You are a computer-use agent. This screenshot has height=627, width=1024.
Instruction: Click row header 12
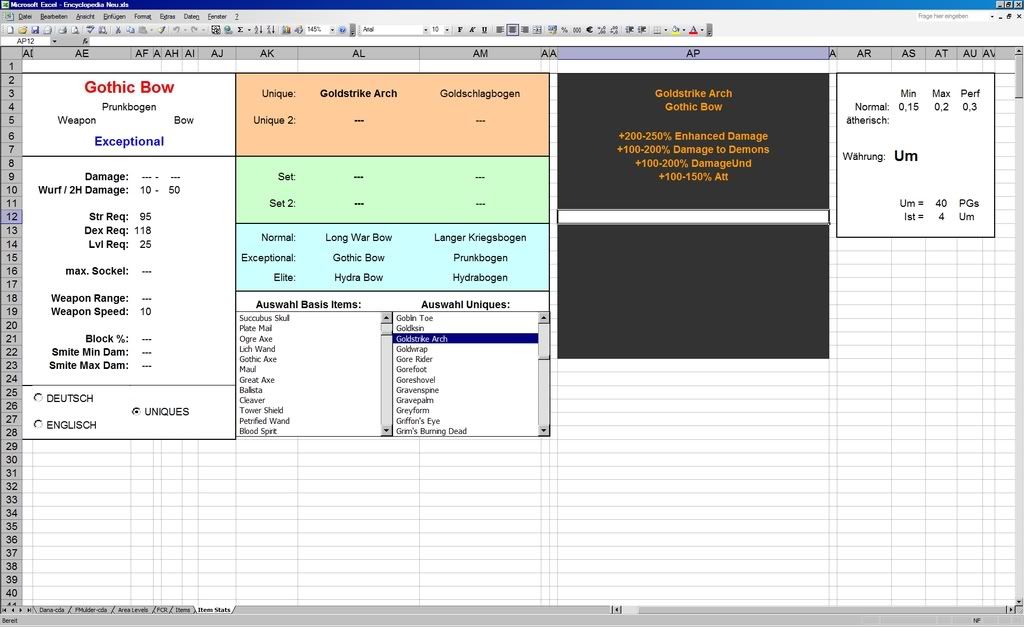11,217
